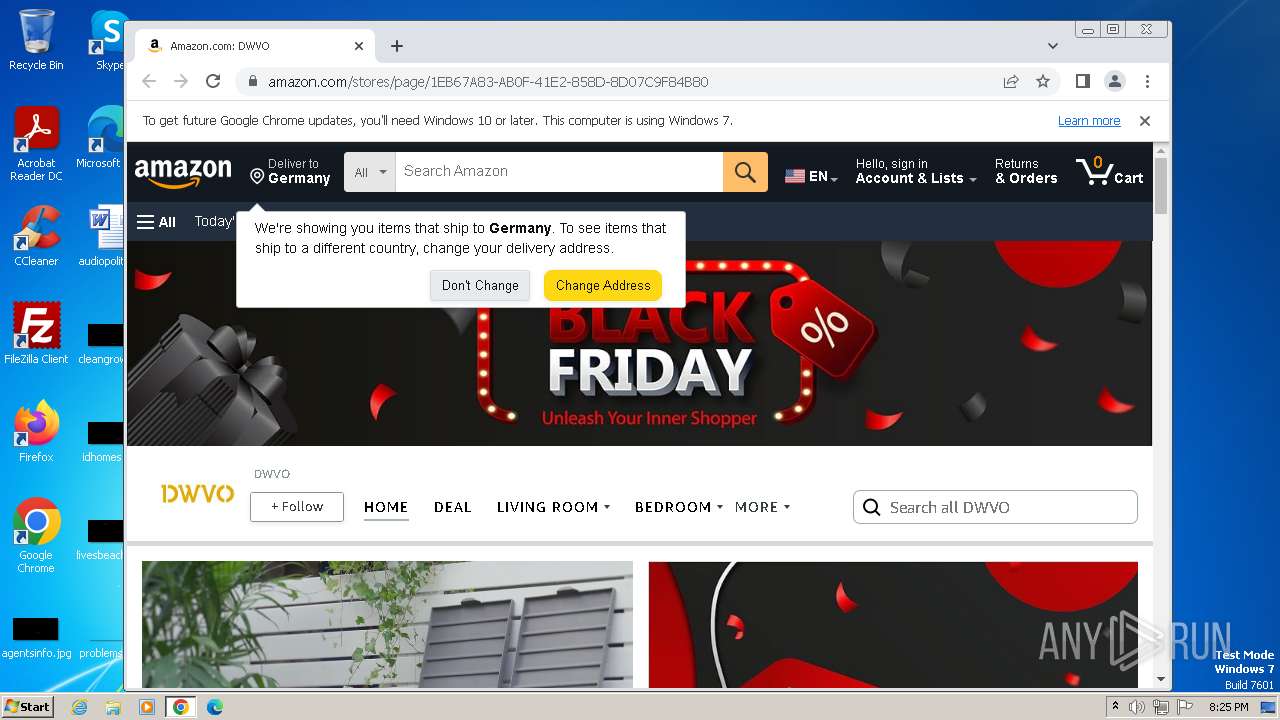Screen dimensions: 1280x720
Task: Follow the DWVO store
Action: click(297, 507)
